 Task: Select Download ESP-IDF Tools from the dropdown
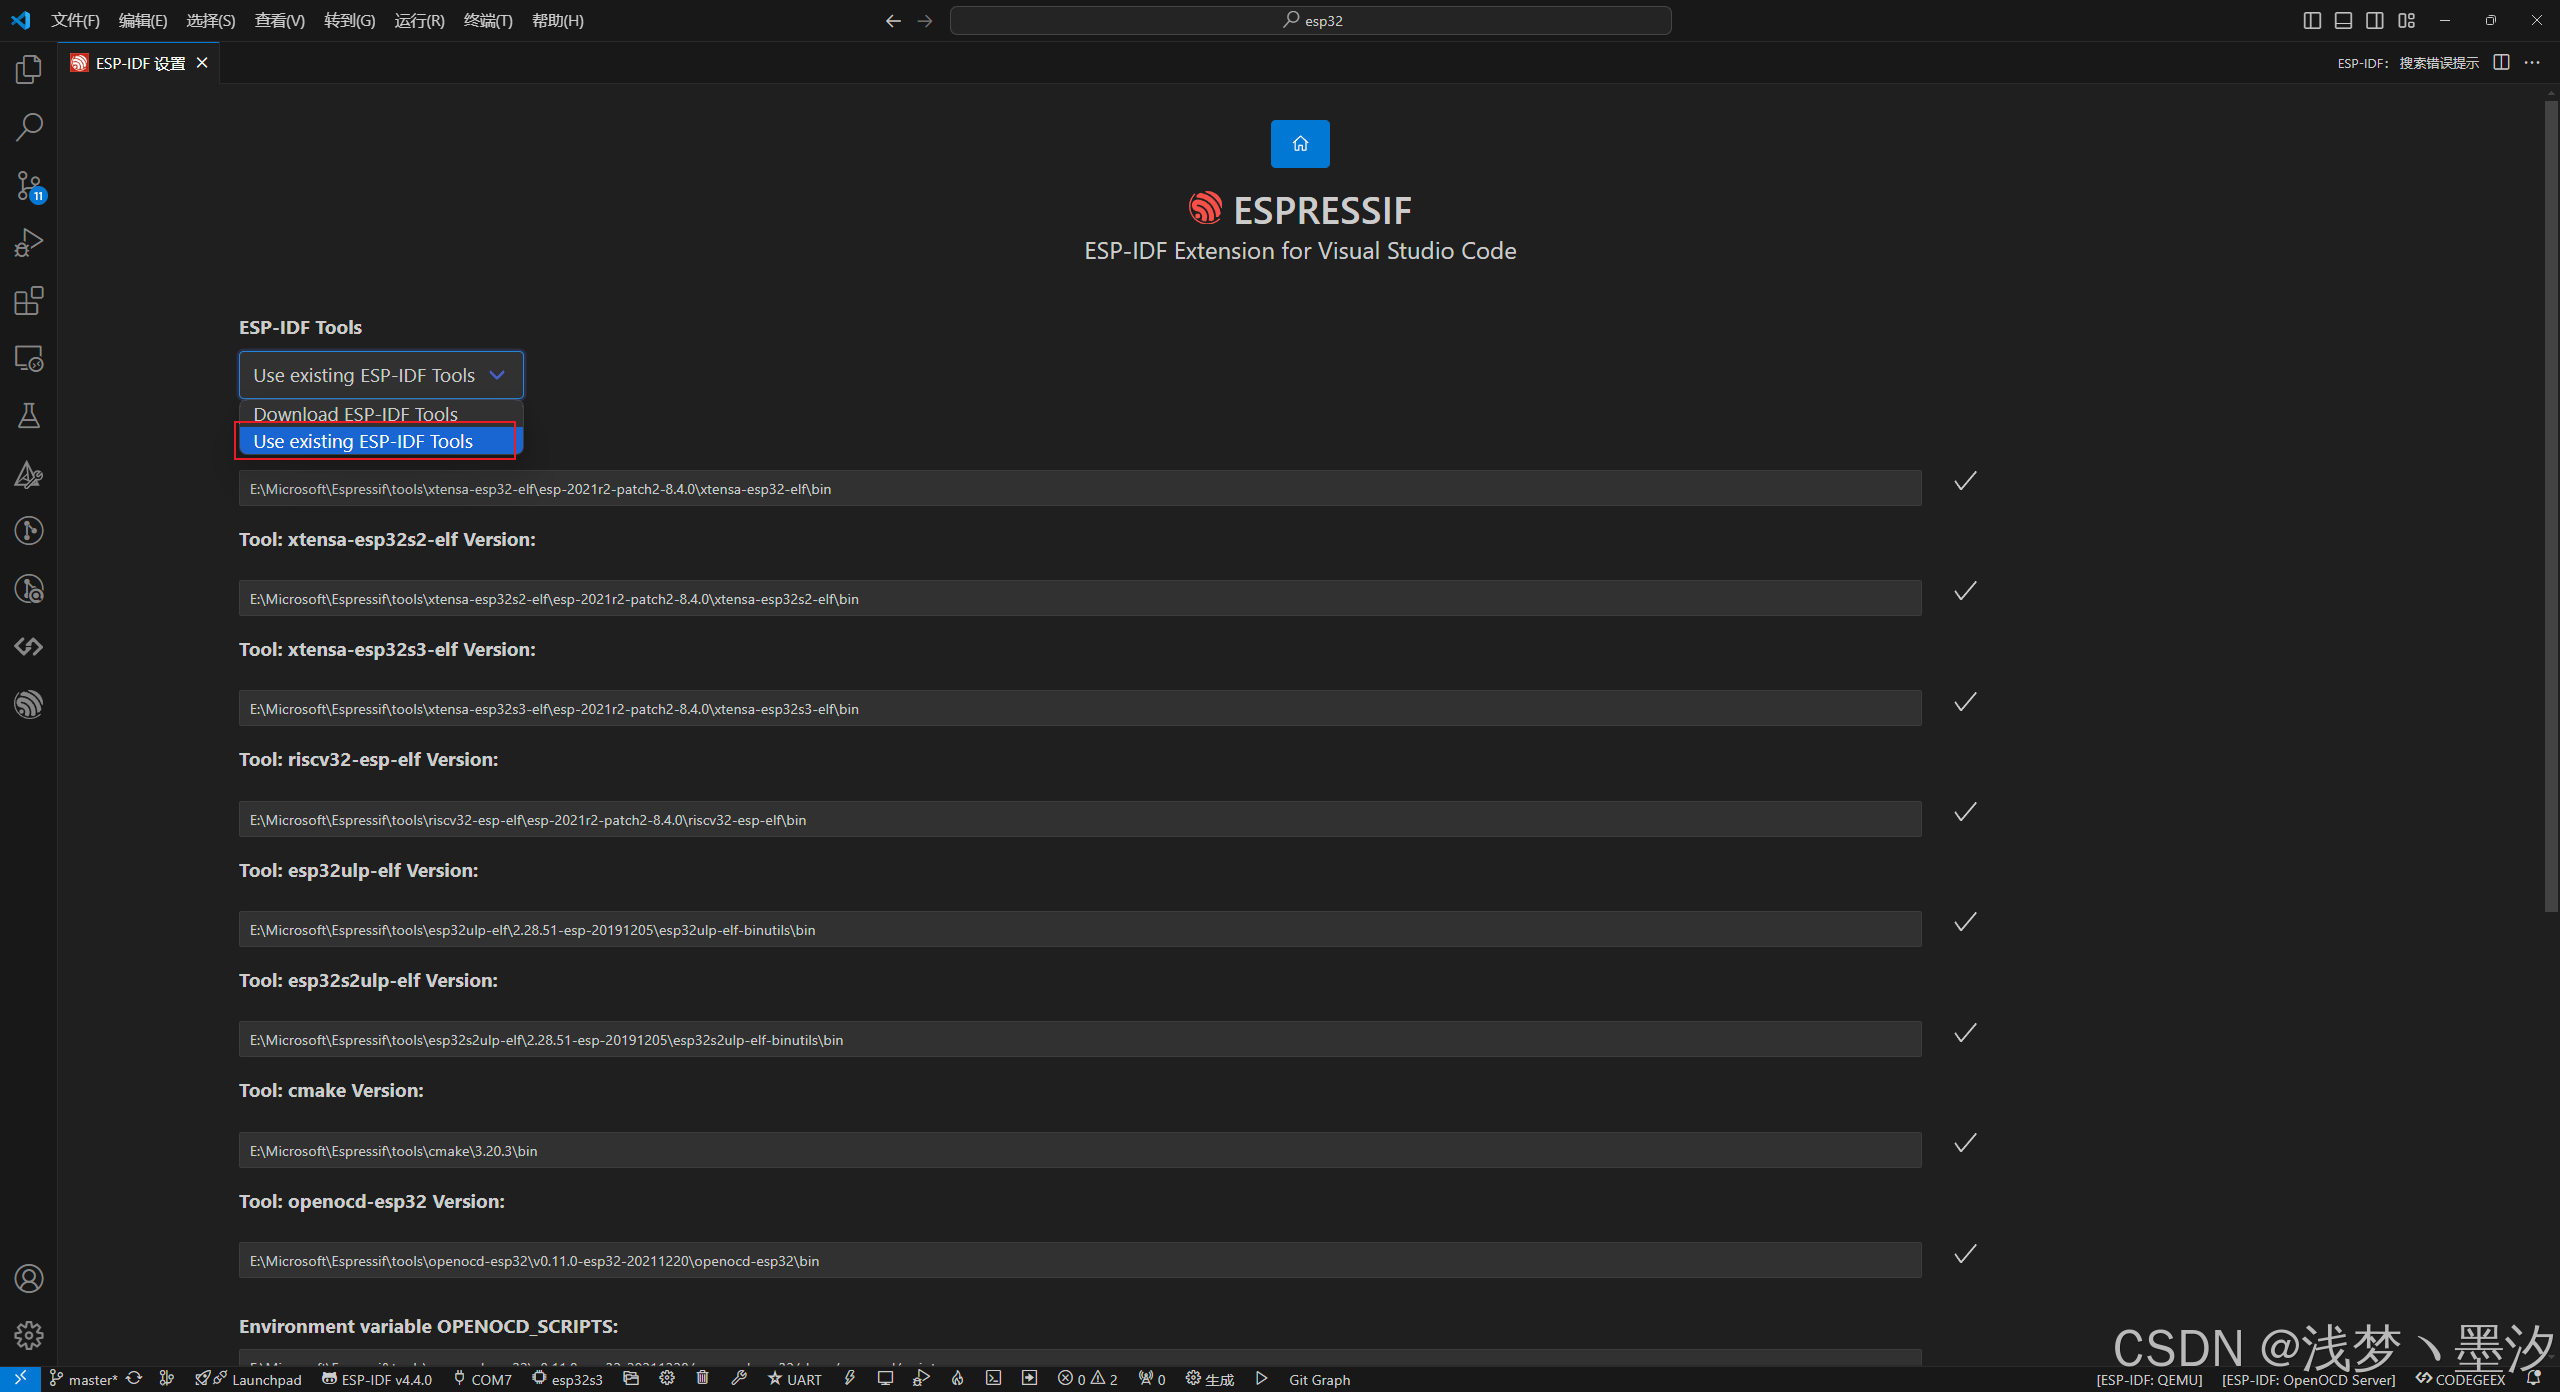point(355,413)
